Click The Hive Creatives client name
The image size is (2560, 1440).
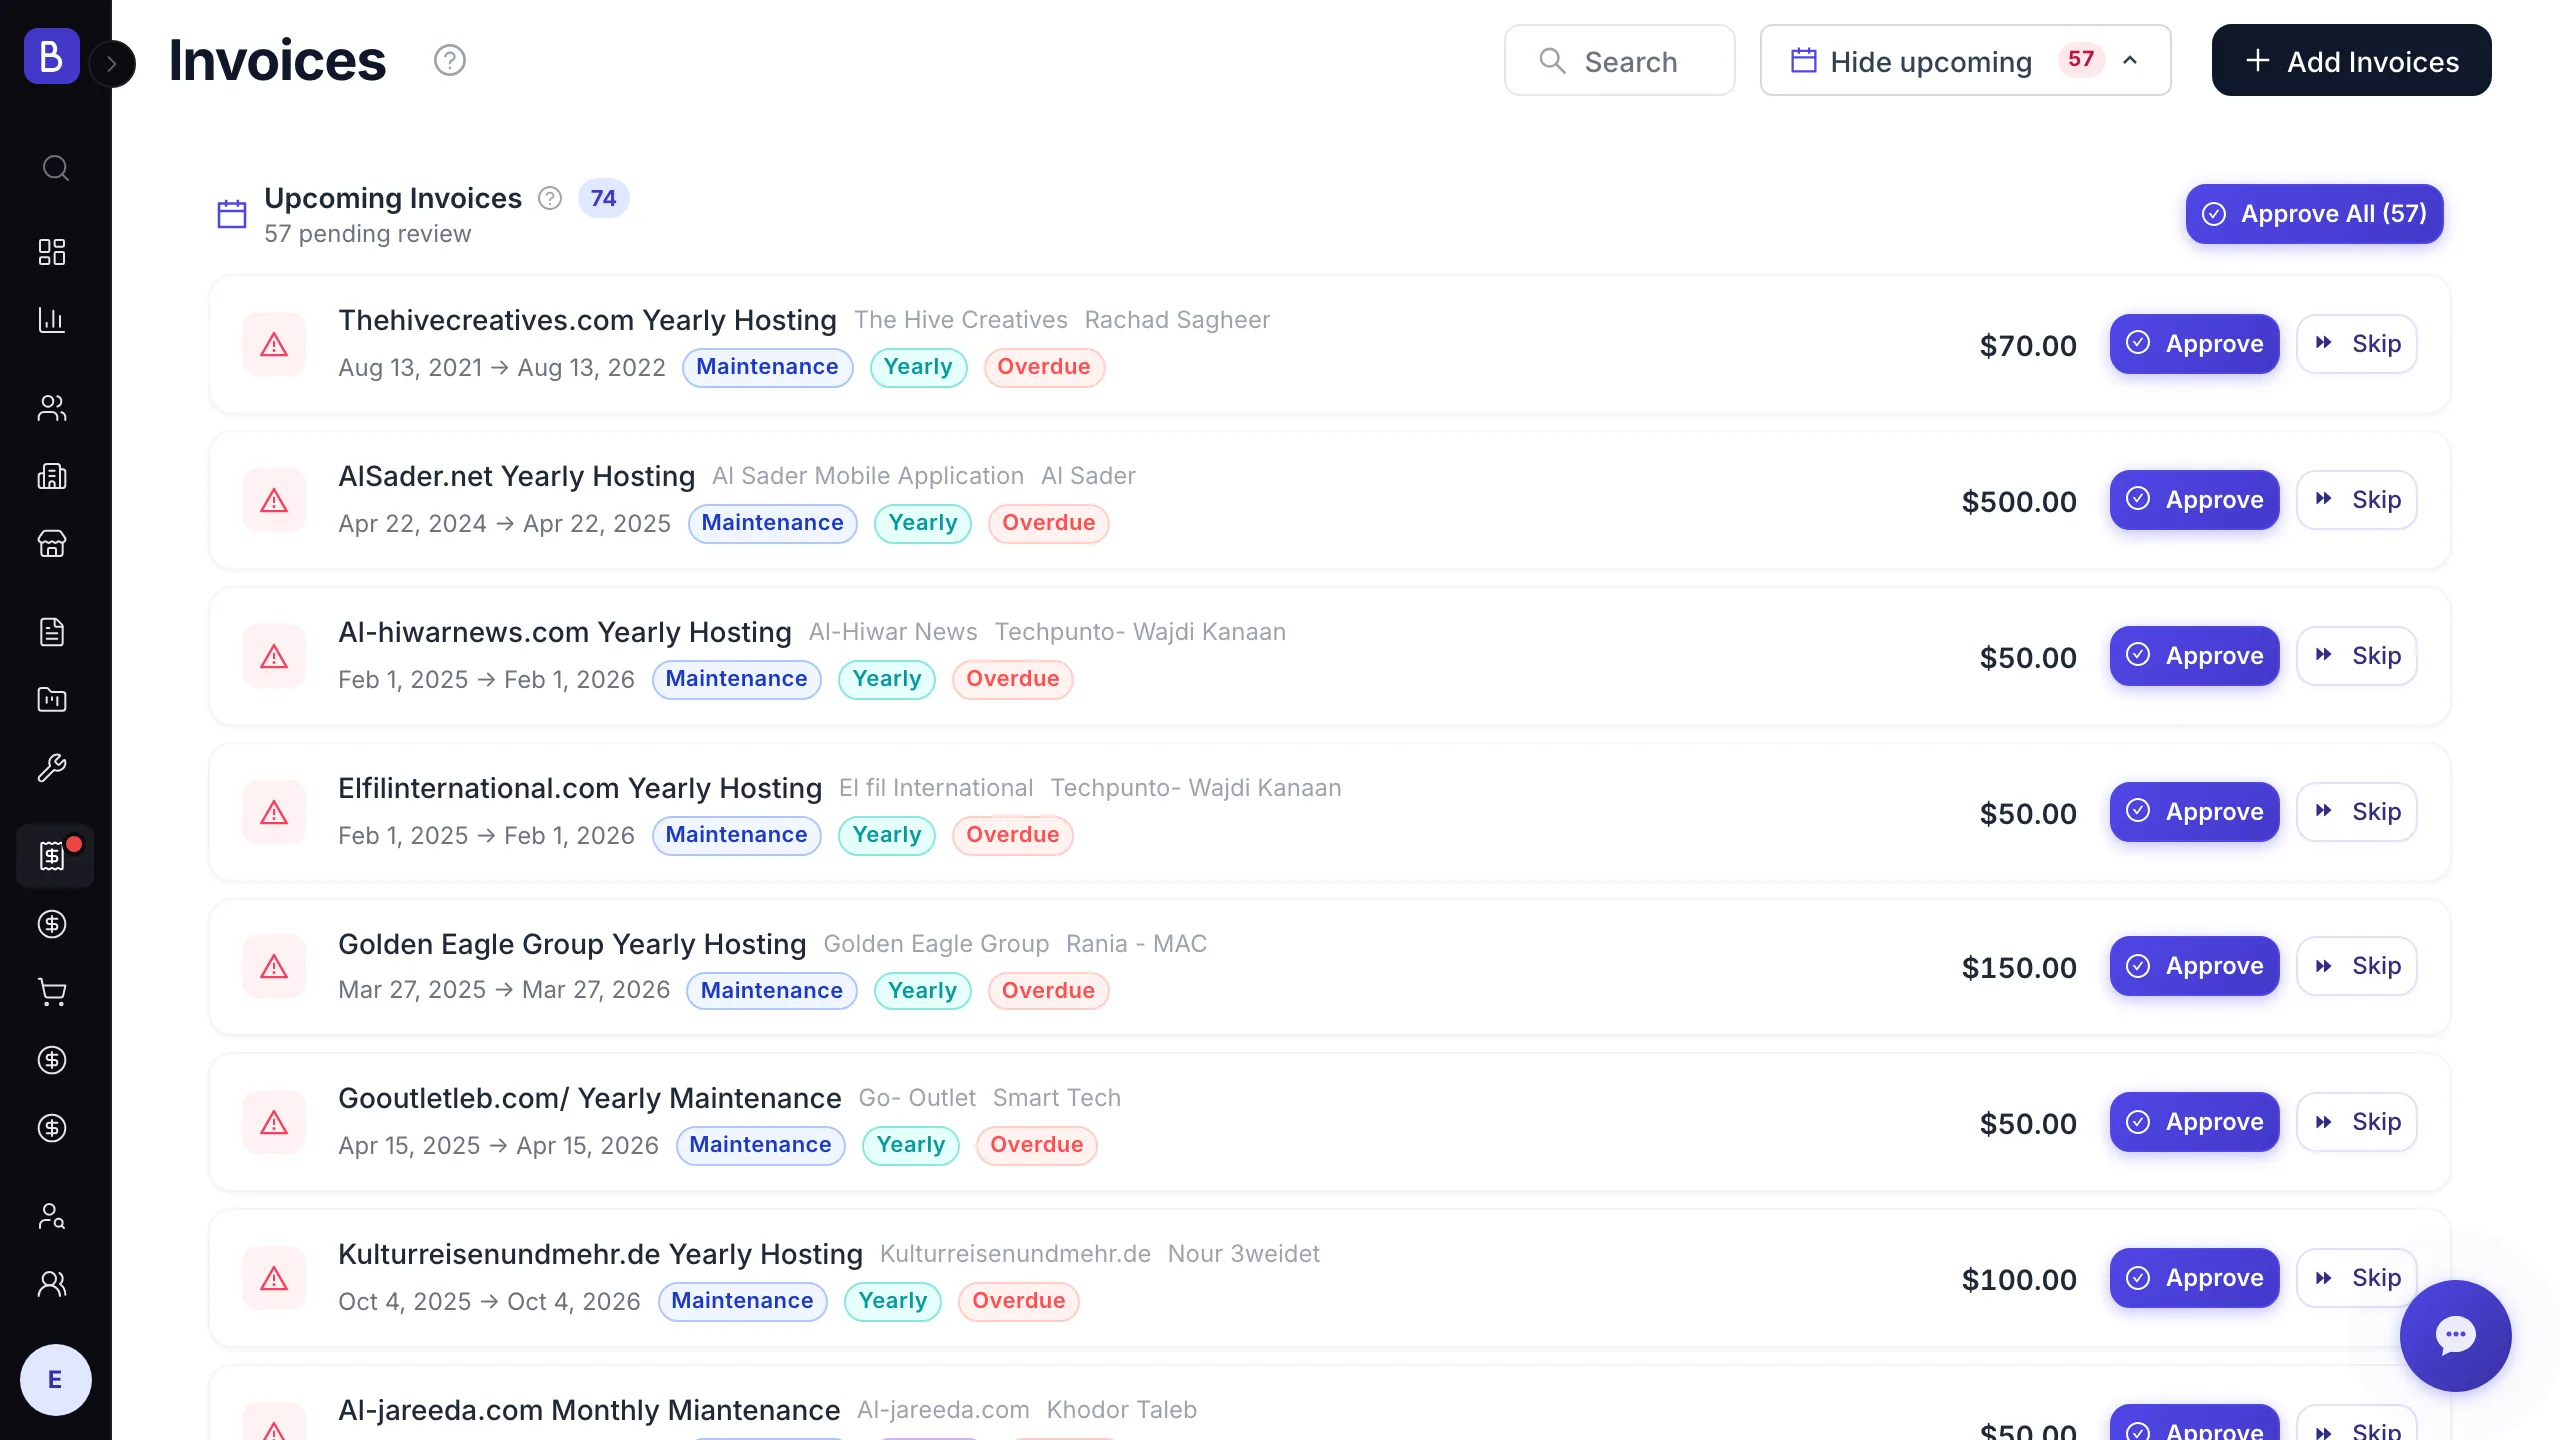960,320
